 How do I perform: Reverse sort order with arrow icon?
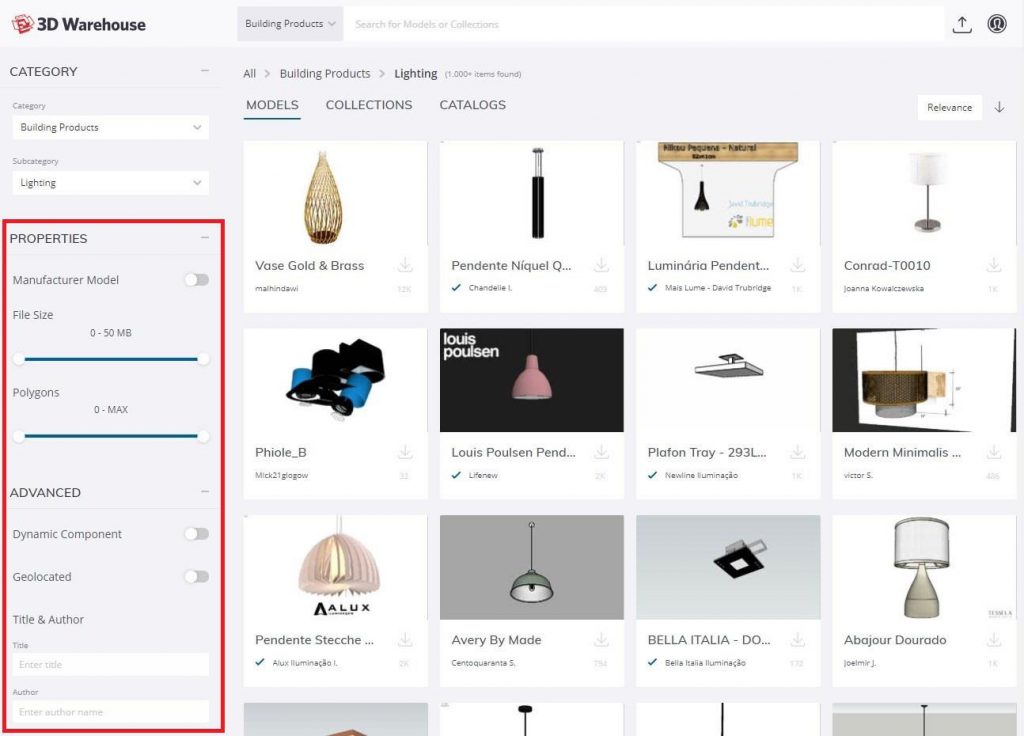(999, 108)
